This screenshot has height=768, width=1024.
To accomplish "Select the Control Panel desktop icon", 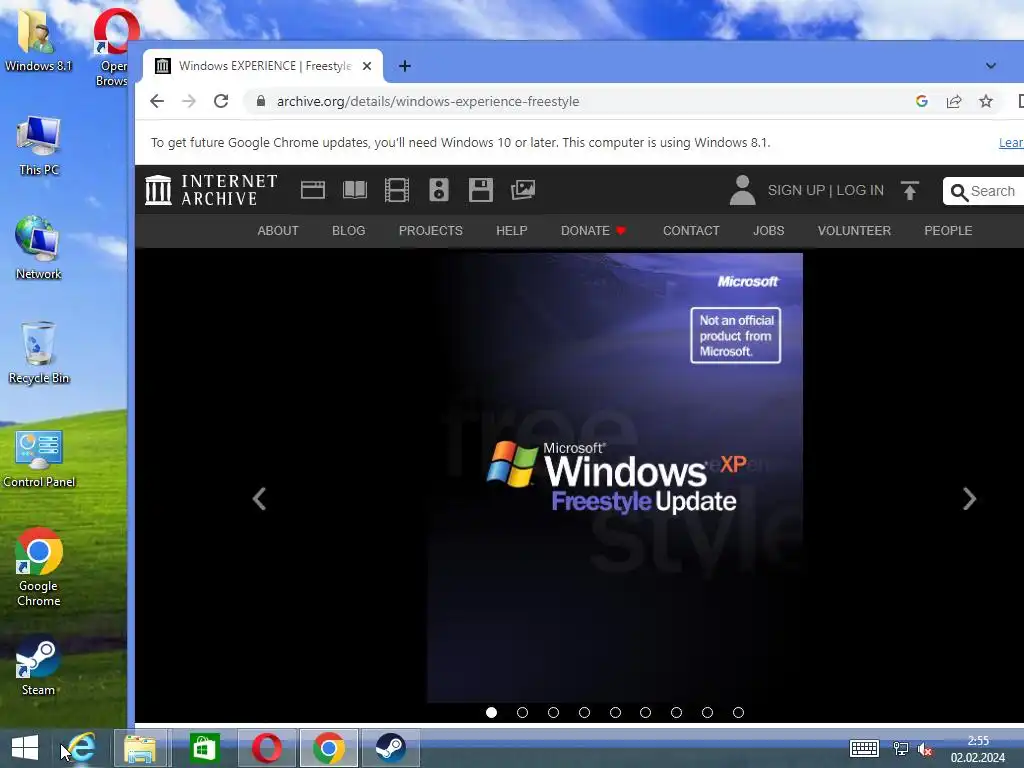I will point(39,459).
